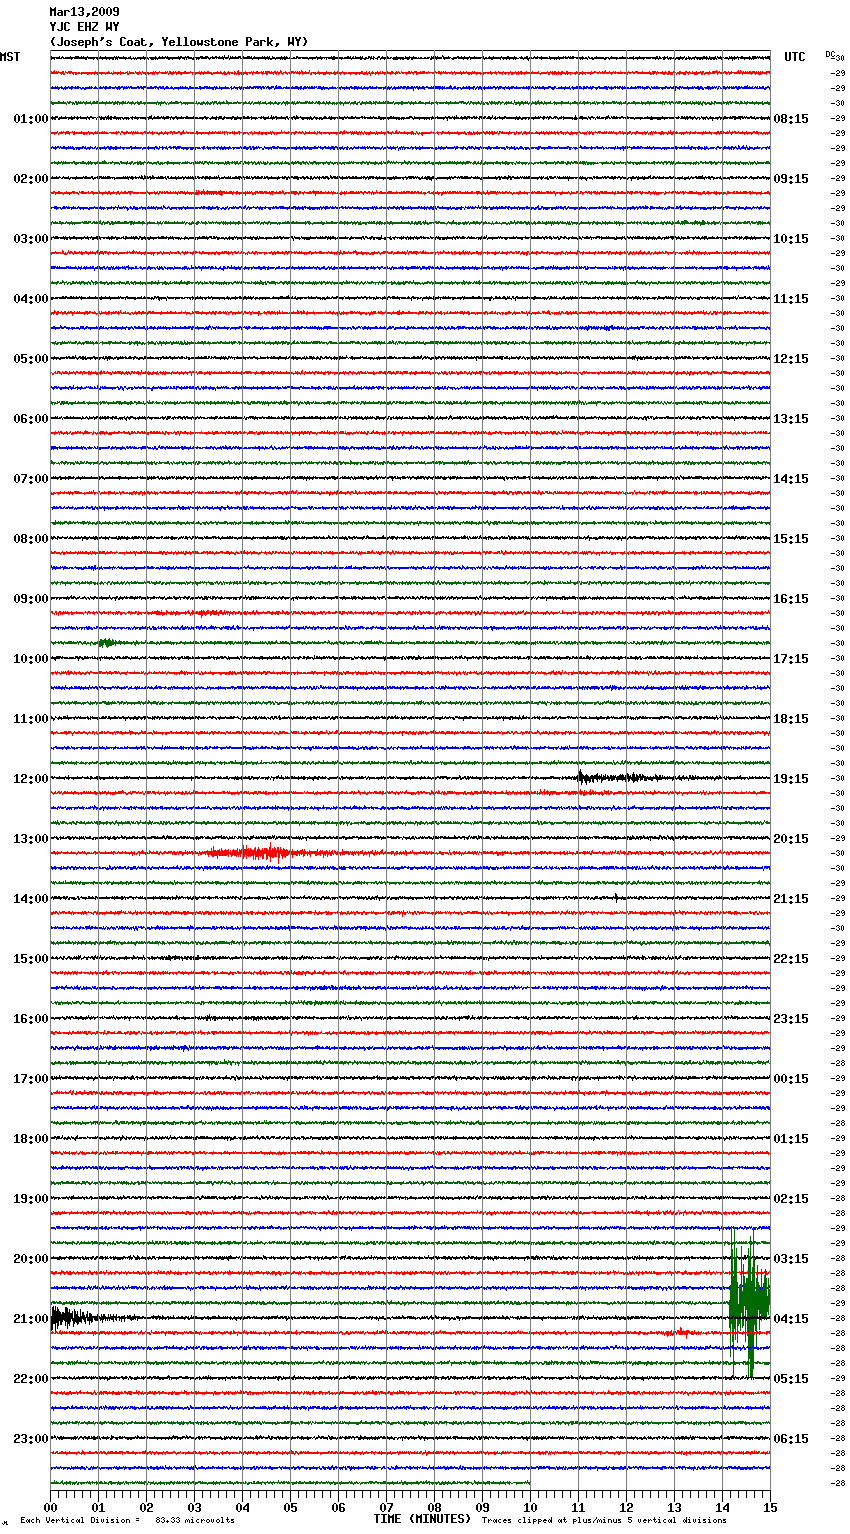Select the station code YJC EHZ WY
The height and width of the screenshot is (1534, 850).
point(84,27)
